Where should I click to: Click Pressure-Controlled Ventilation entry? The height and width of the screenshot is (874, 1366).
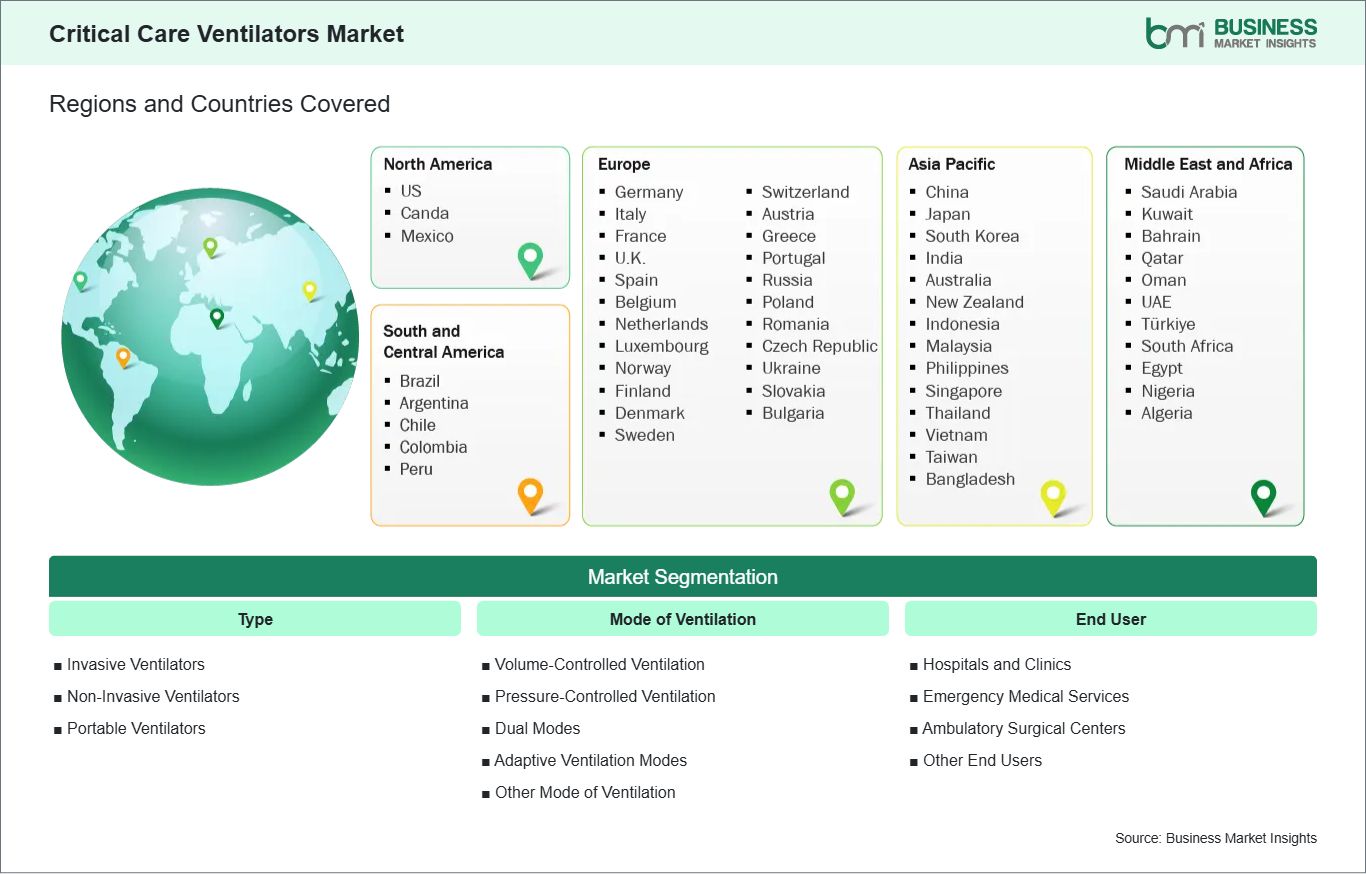[604, 696]
